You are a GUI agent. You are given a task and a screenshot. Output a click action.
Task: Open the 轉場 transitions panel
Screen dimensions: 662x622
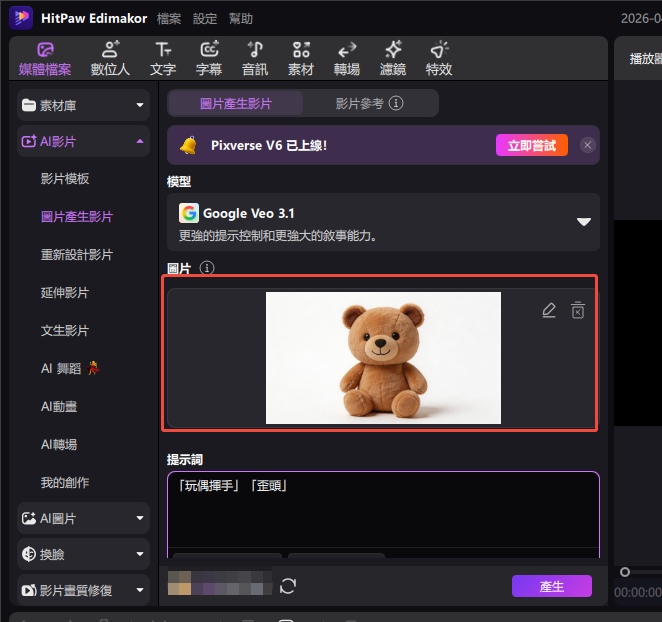pos(347,59)
